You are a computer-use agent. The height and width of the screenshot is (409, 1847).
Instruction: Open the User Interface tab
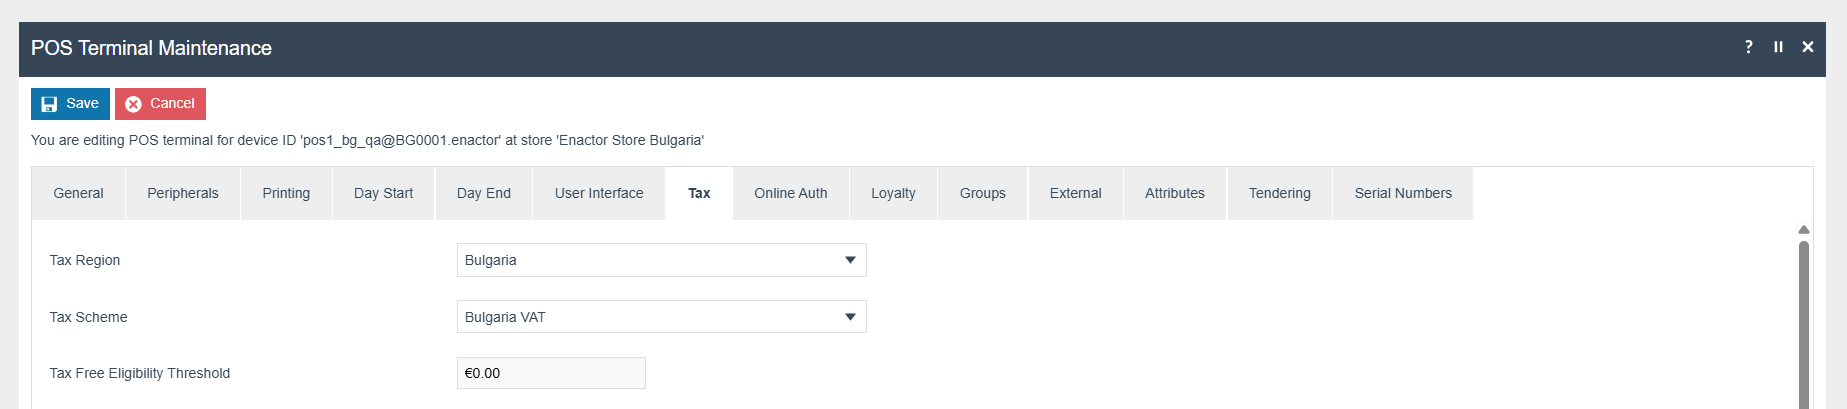pos(599,193)
